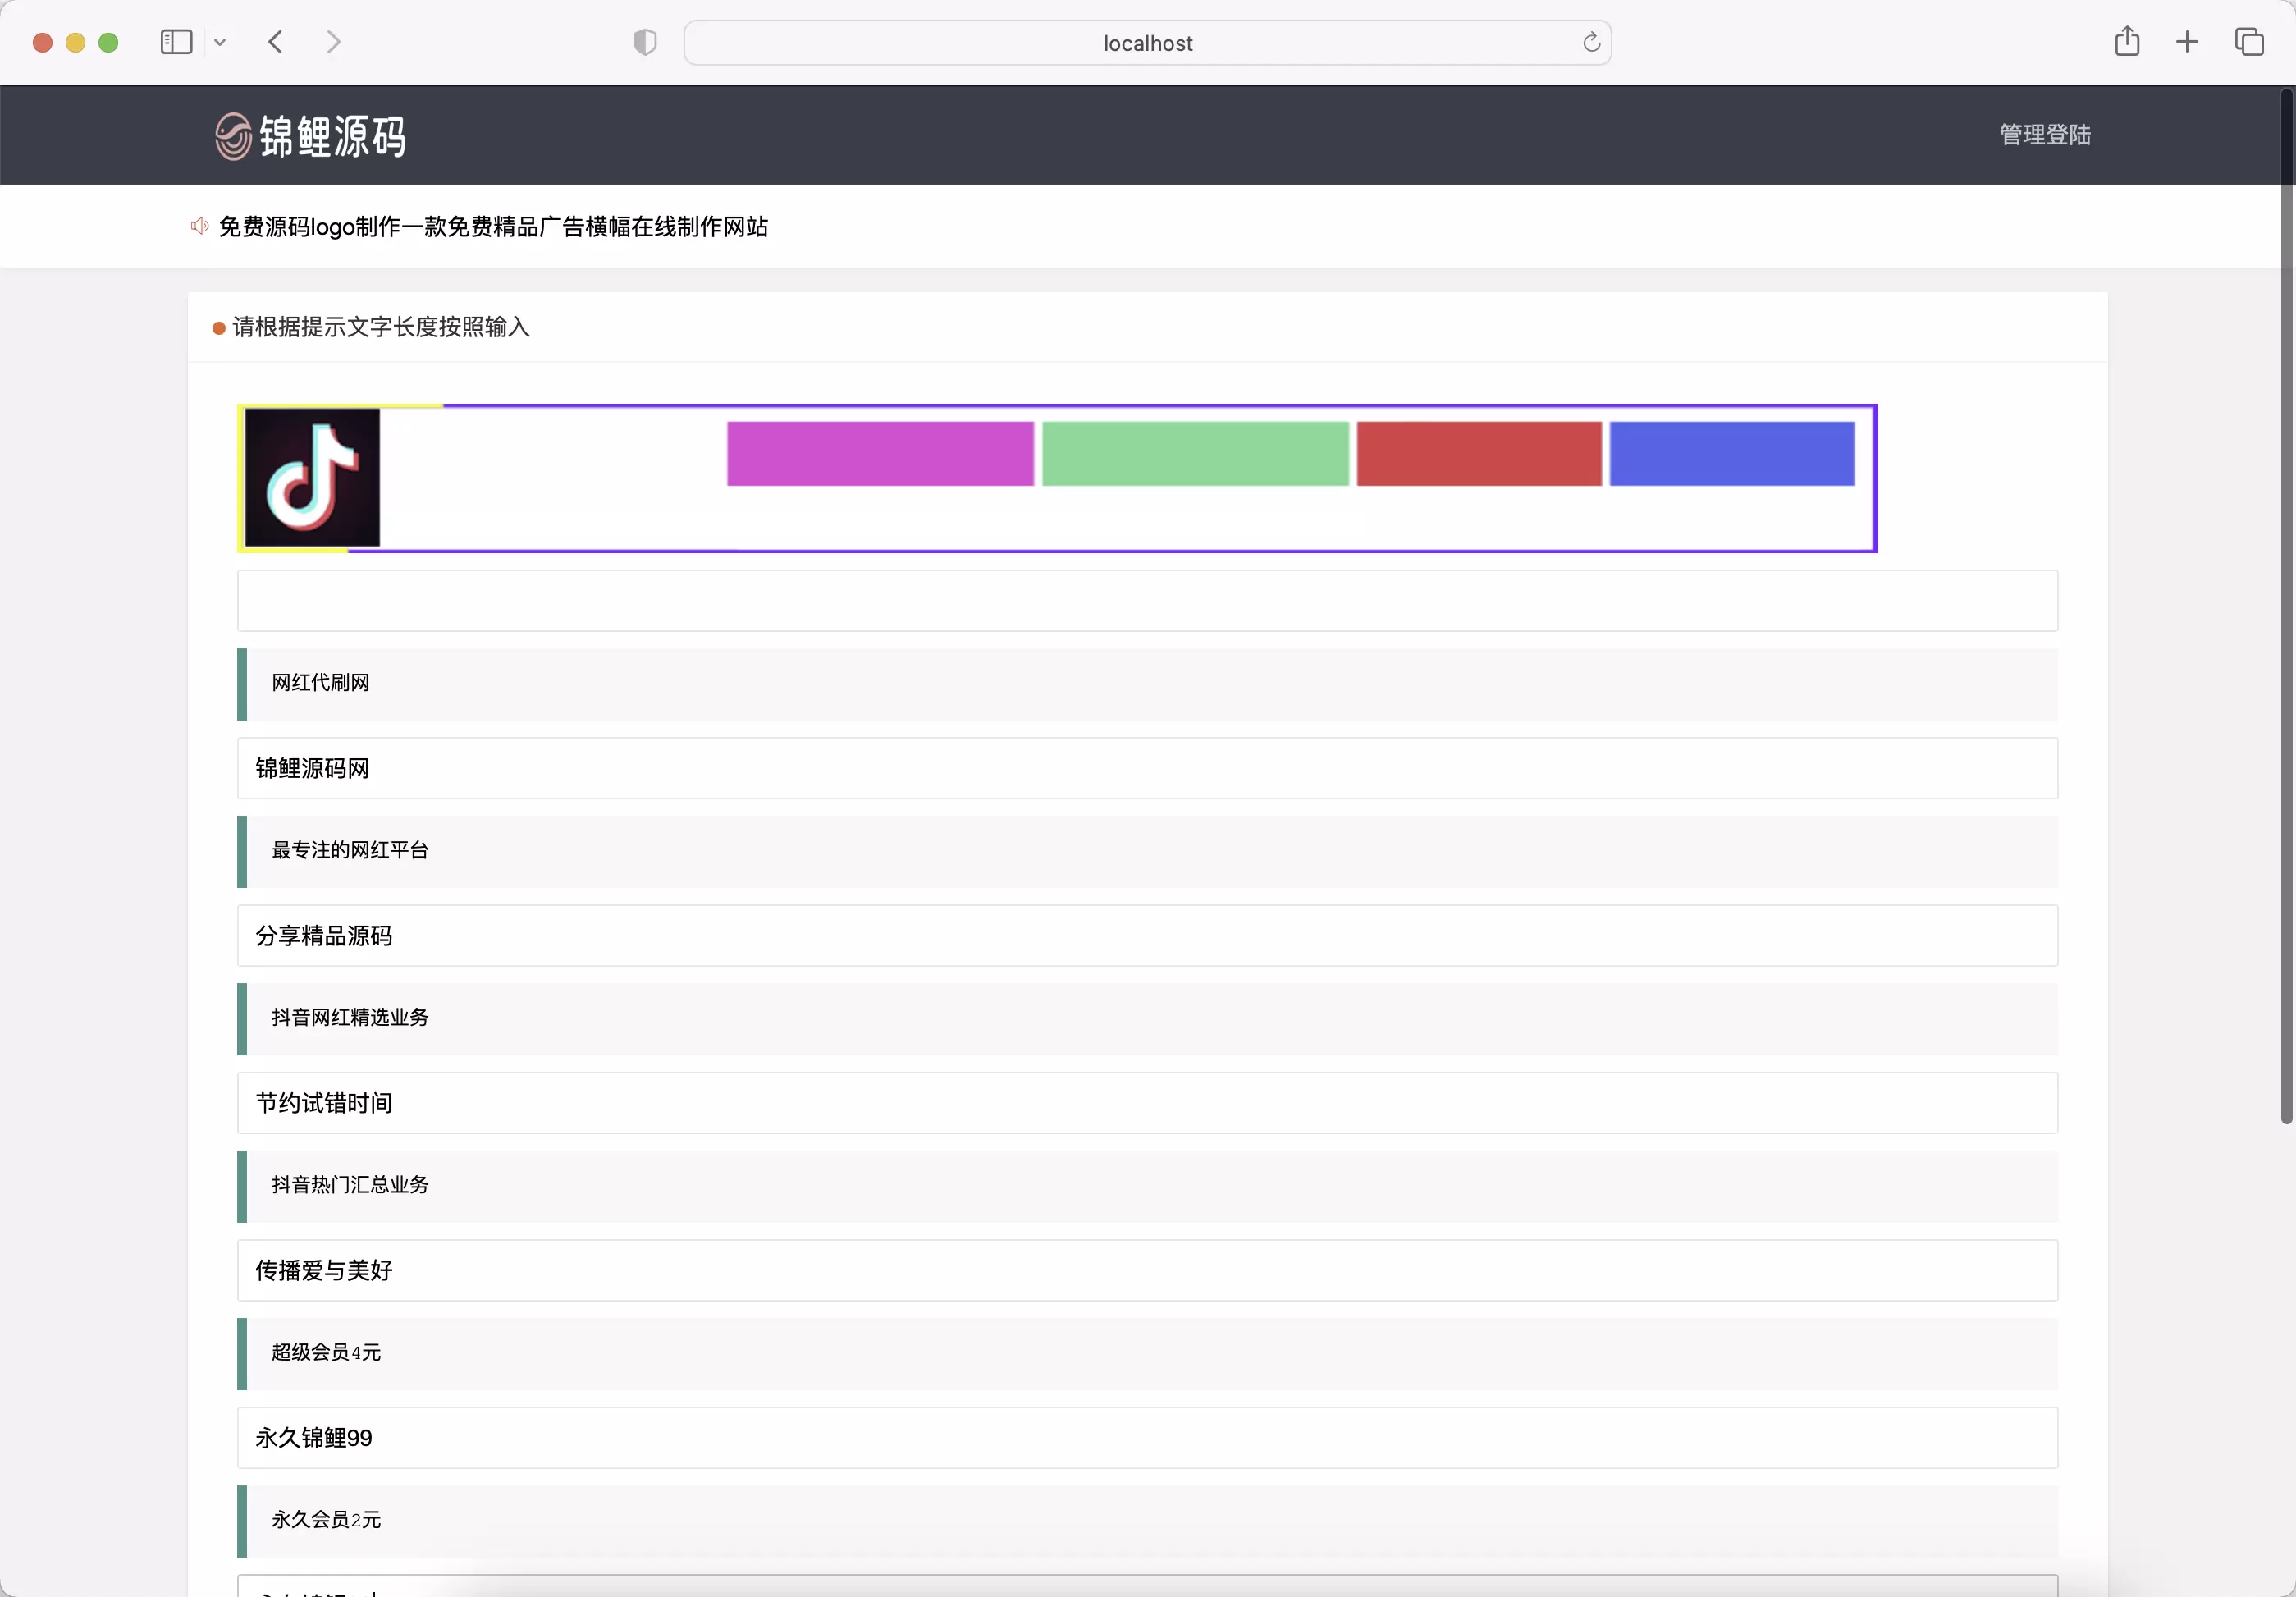Go back with the back arrow

[x=276, y=42]
